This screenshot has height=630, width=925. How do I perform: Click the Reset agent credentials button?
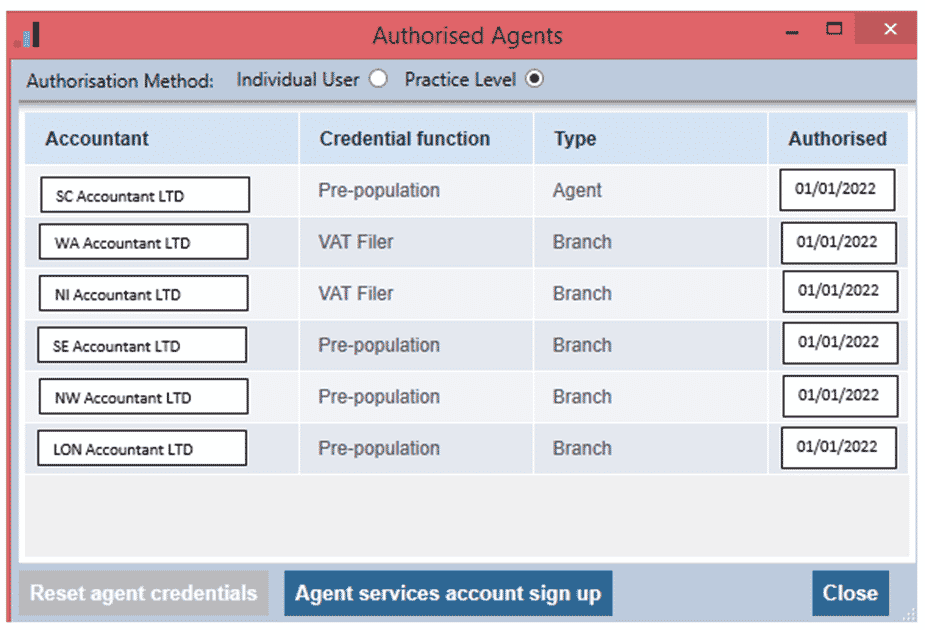point(143,593)
